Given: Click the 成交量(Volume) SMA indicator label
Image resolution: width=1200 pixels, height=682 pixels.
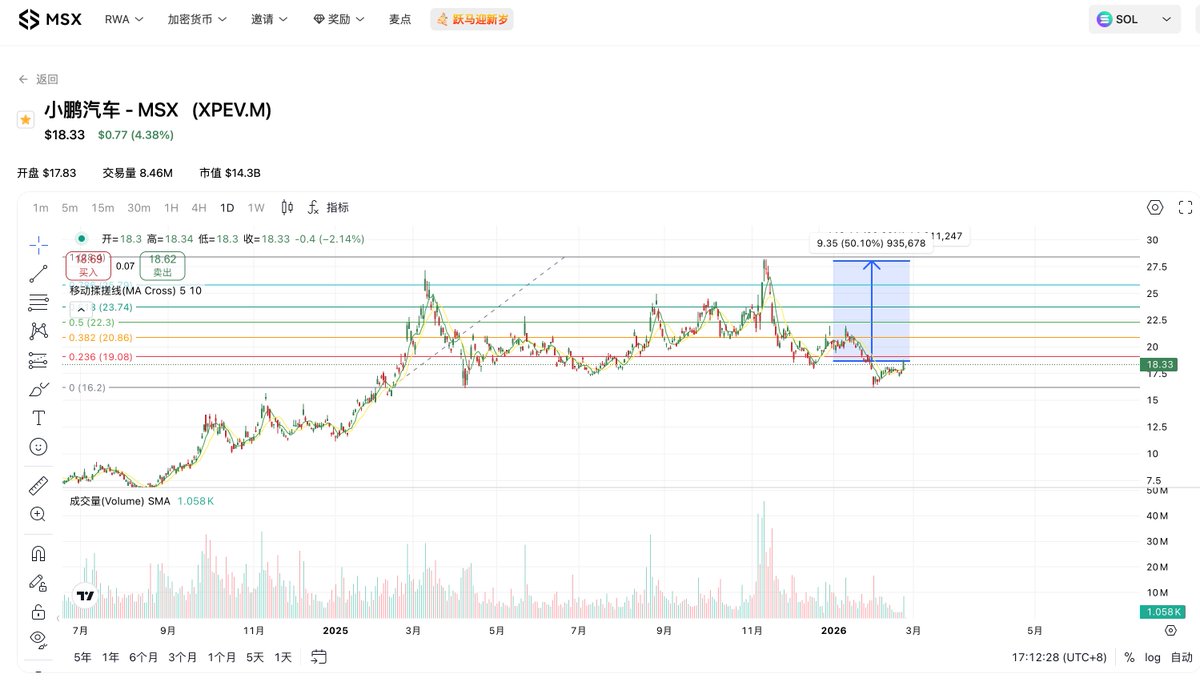Looking at the screenshot, I should pyautogui.click(x=120, y=500).
